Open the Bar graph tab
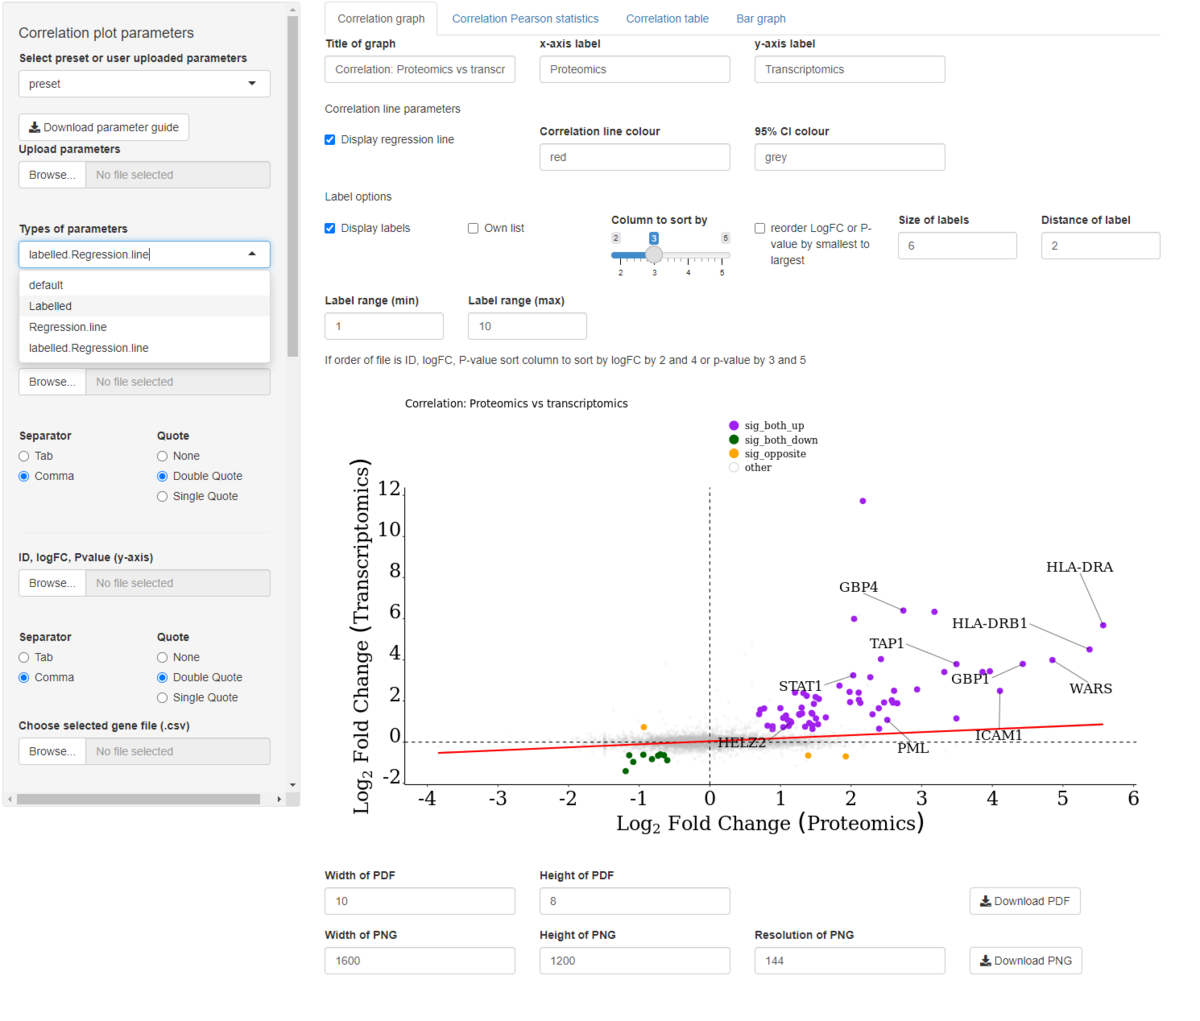Screen dimensions: 1200x1021 pos(761,19)
